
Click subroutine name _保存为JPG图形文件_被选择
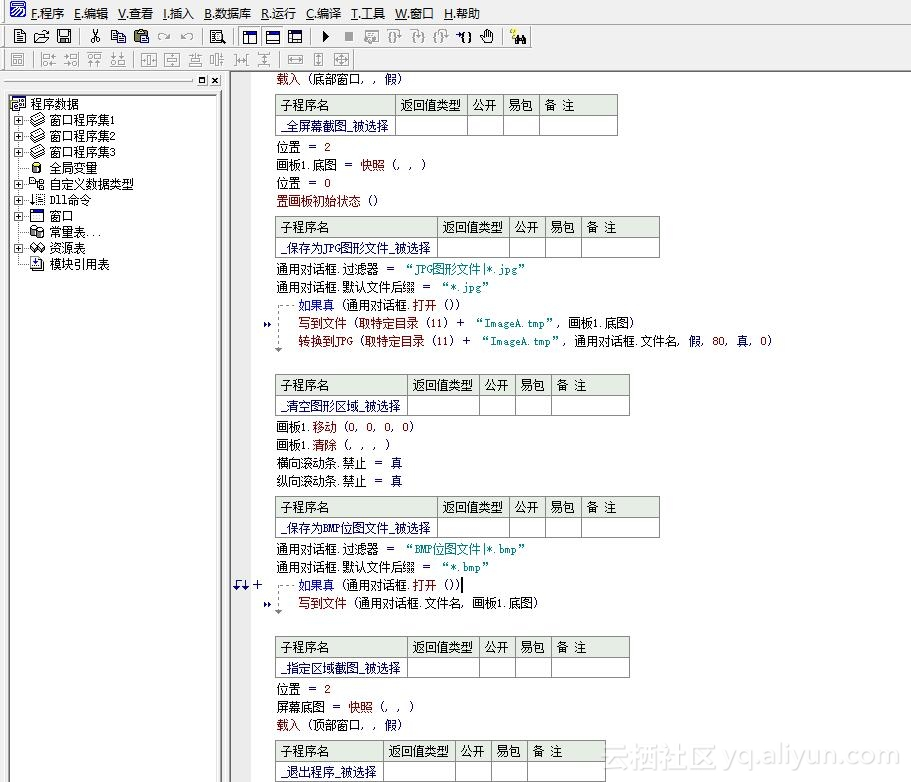tap(356, 248)
